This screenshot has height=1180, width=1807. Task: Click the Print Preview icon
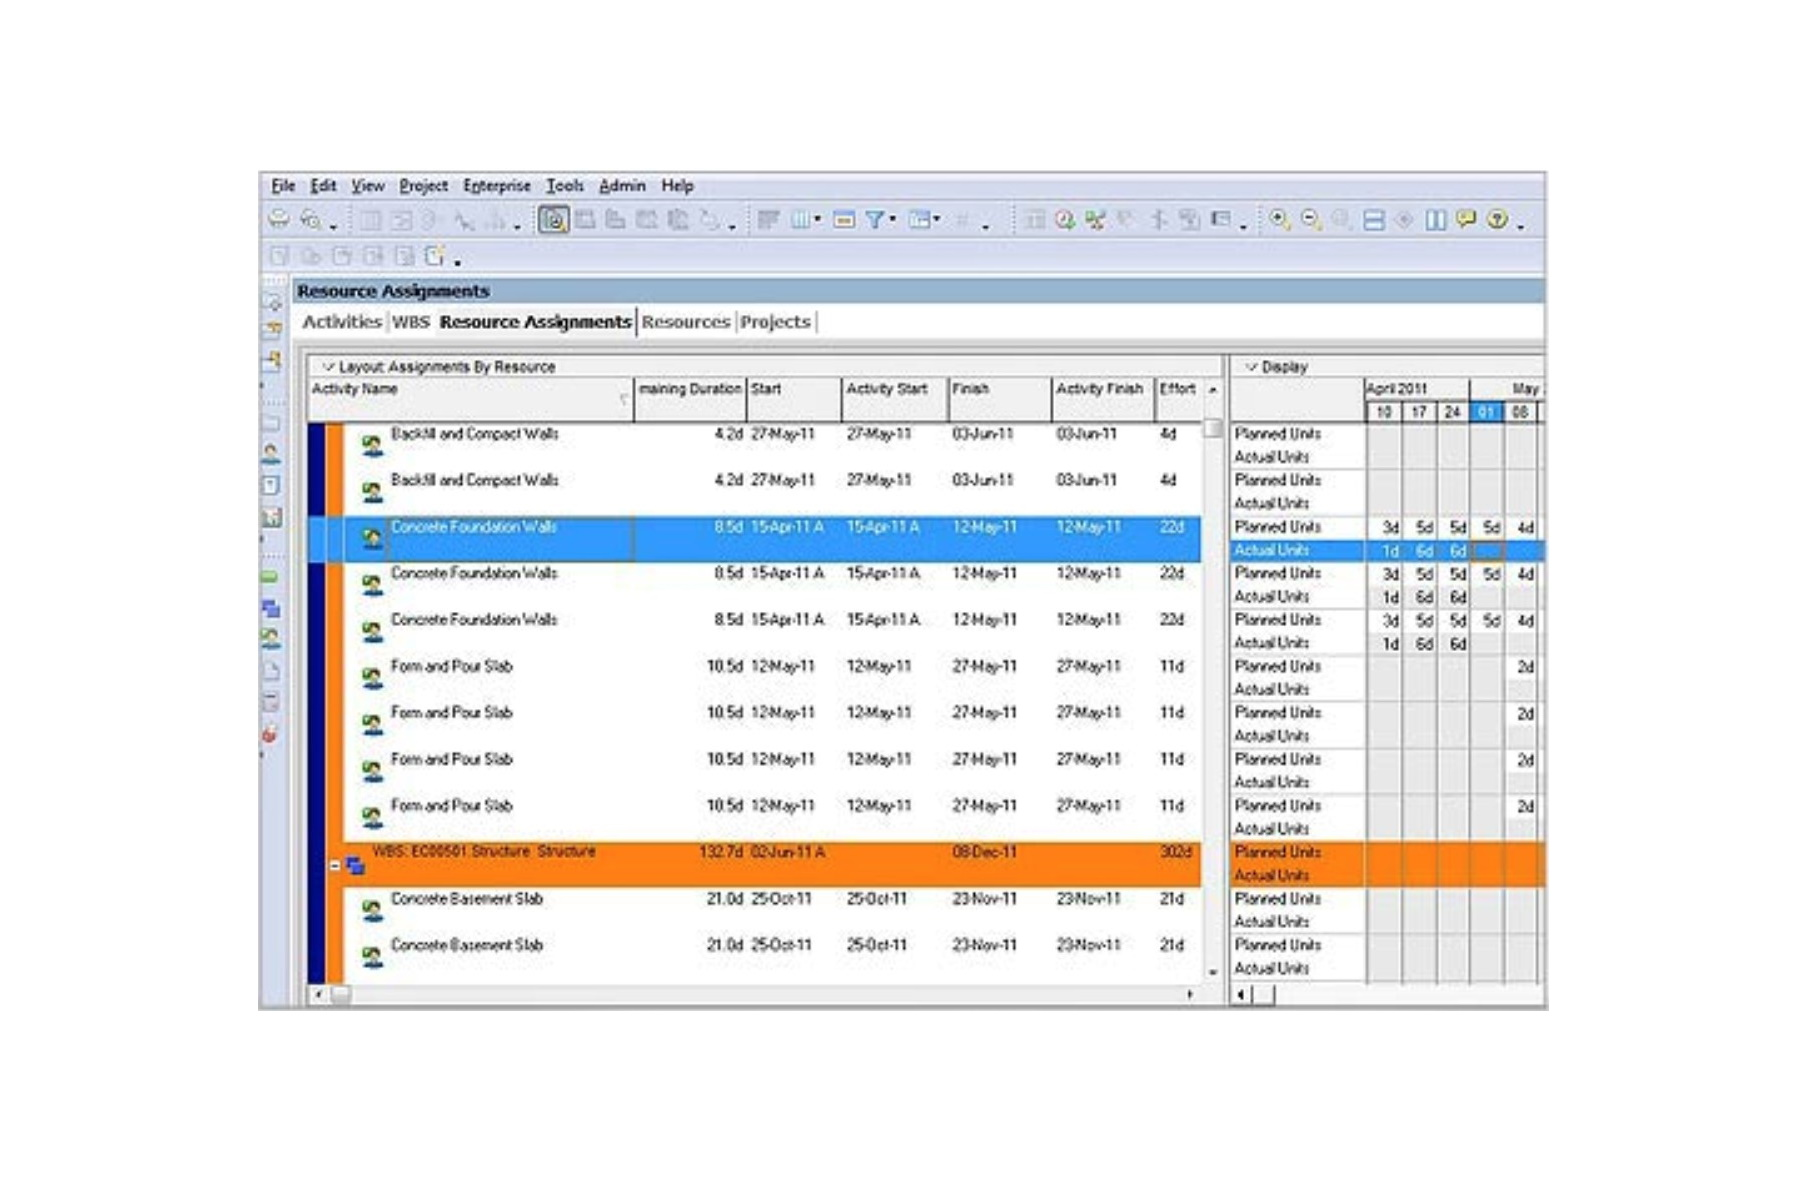pos(312,220)
